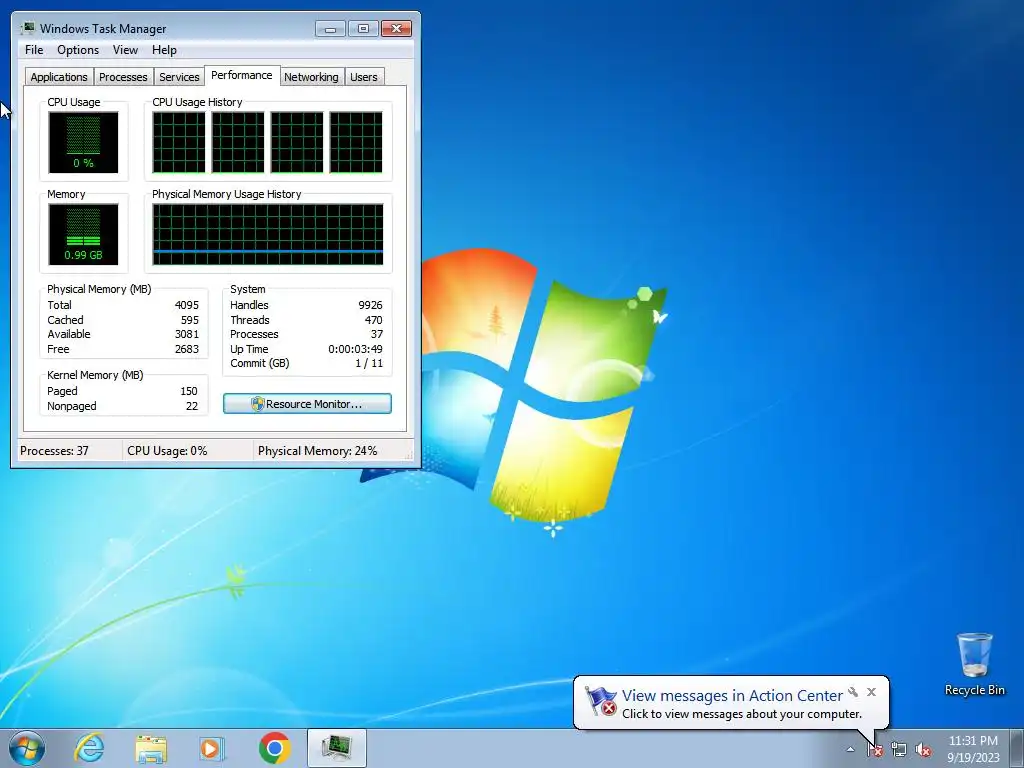1024x768 pixels.
Task: Click the wrench icon in the balloon
Action: click(x=853, y=692)
